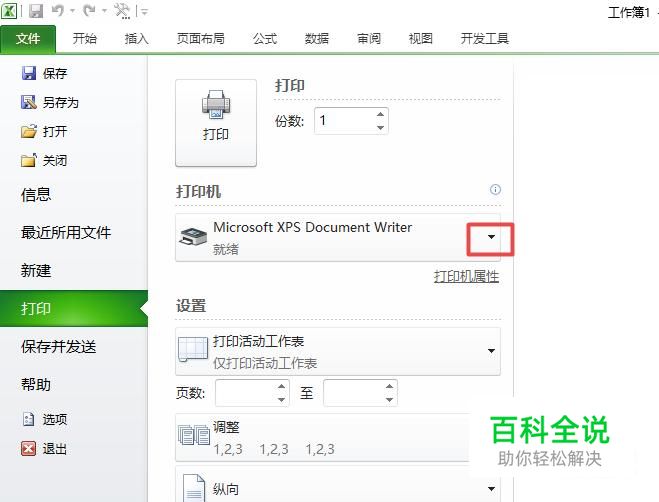
Task: Increase the number of copies with up arrow
Action: pos(380,114)
